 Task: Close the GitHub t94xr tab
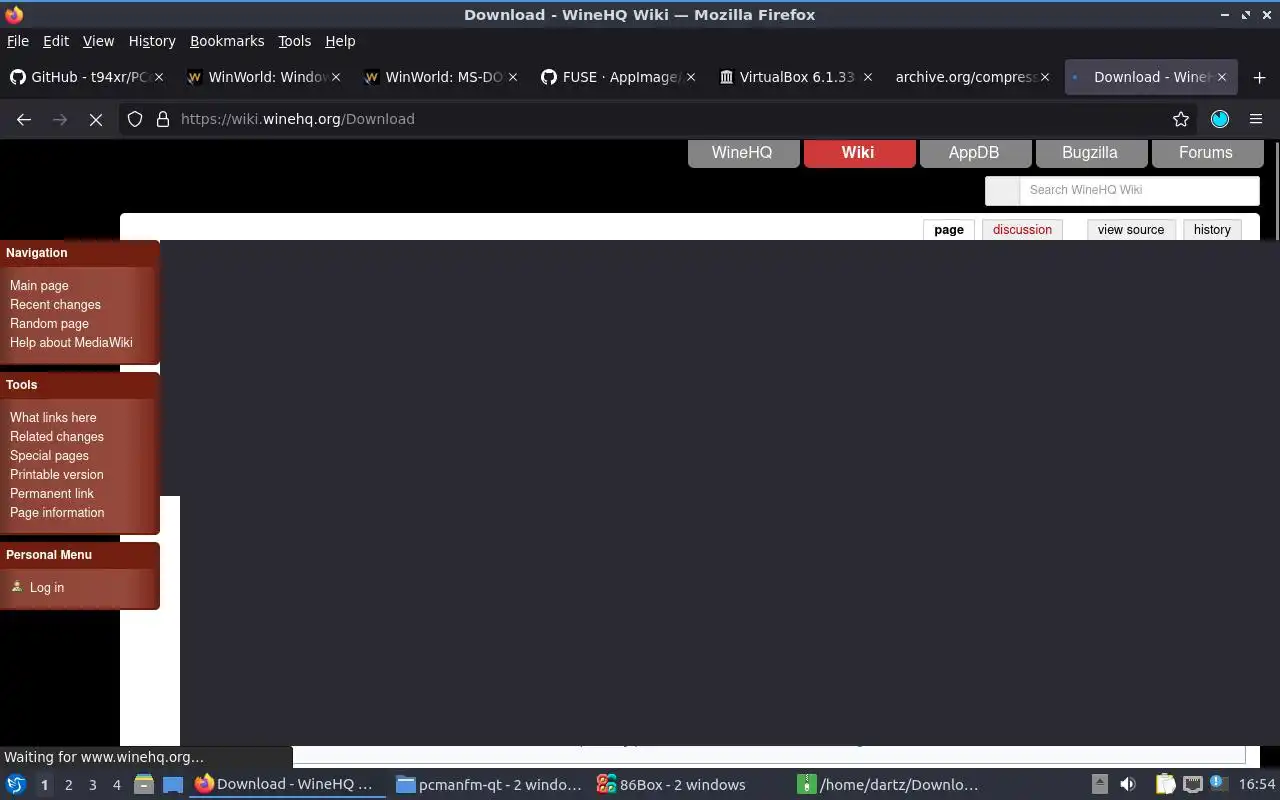coord(158,77)
